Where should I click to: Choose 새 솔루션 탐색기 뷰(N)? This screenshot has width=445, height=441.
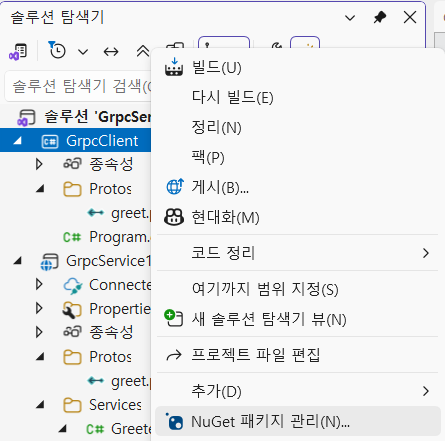297,319
